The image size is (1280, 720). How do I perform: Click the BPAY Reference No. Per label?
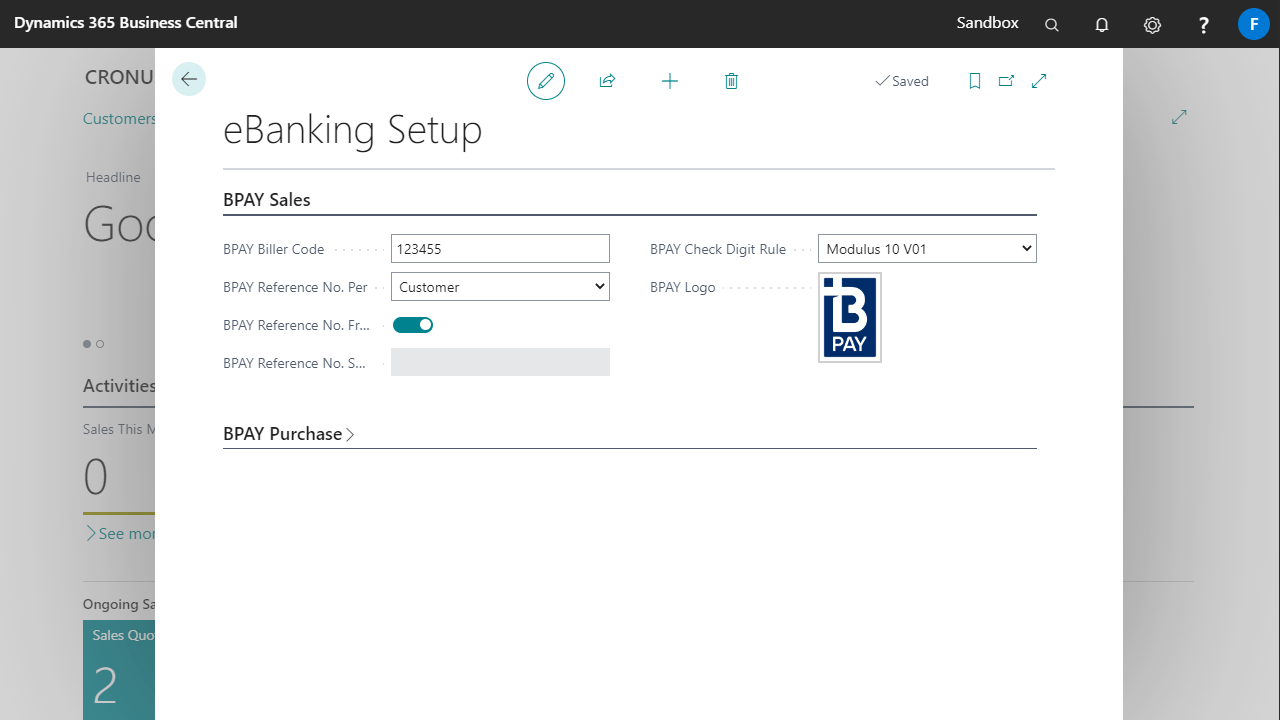(296, 287)
